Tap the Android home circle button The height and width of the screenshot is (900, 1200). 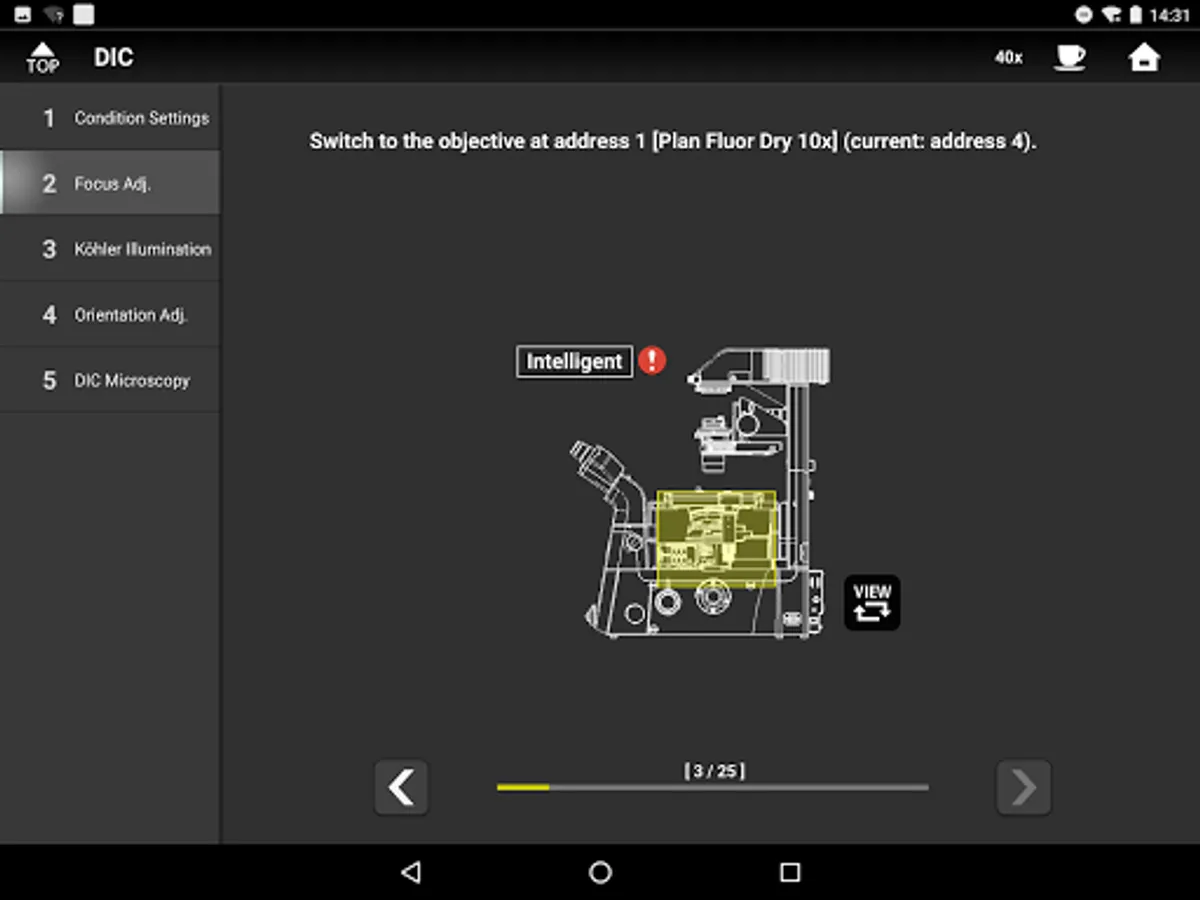(600, 873)
